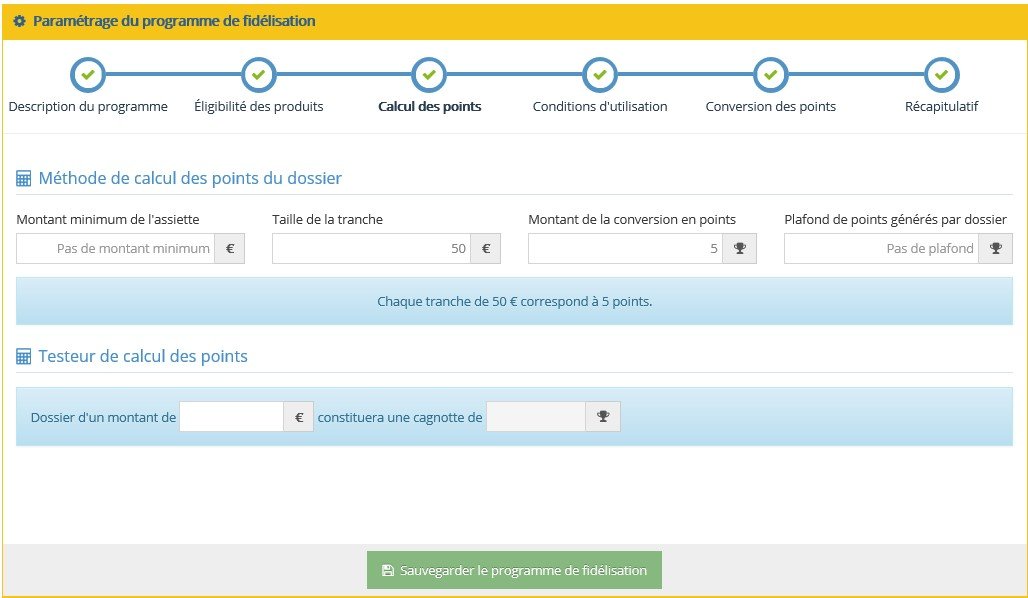
Task: Focus the Plafond de points générés field
Action: [x=881, y=249]
